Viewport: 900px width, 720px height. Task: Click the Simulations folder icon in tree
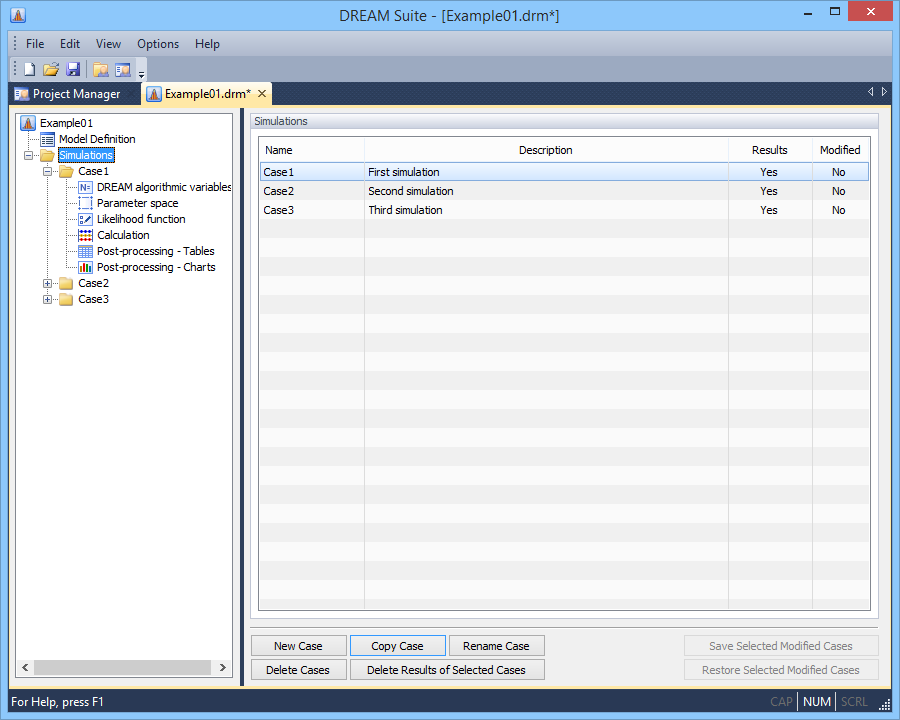pyautogui.click(x=48, y=155)
